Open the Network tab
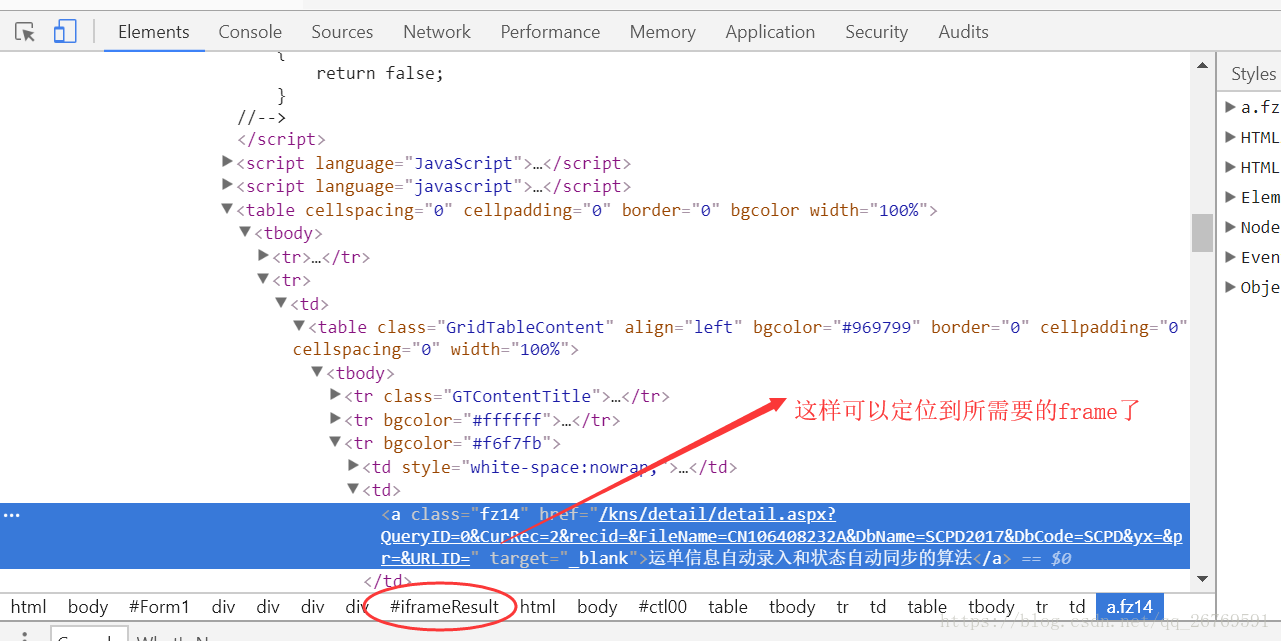The image size is (1281, 641). pos(437,32)
